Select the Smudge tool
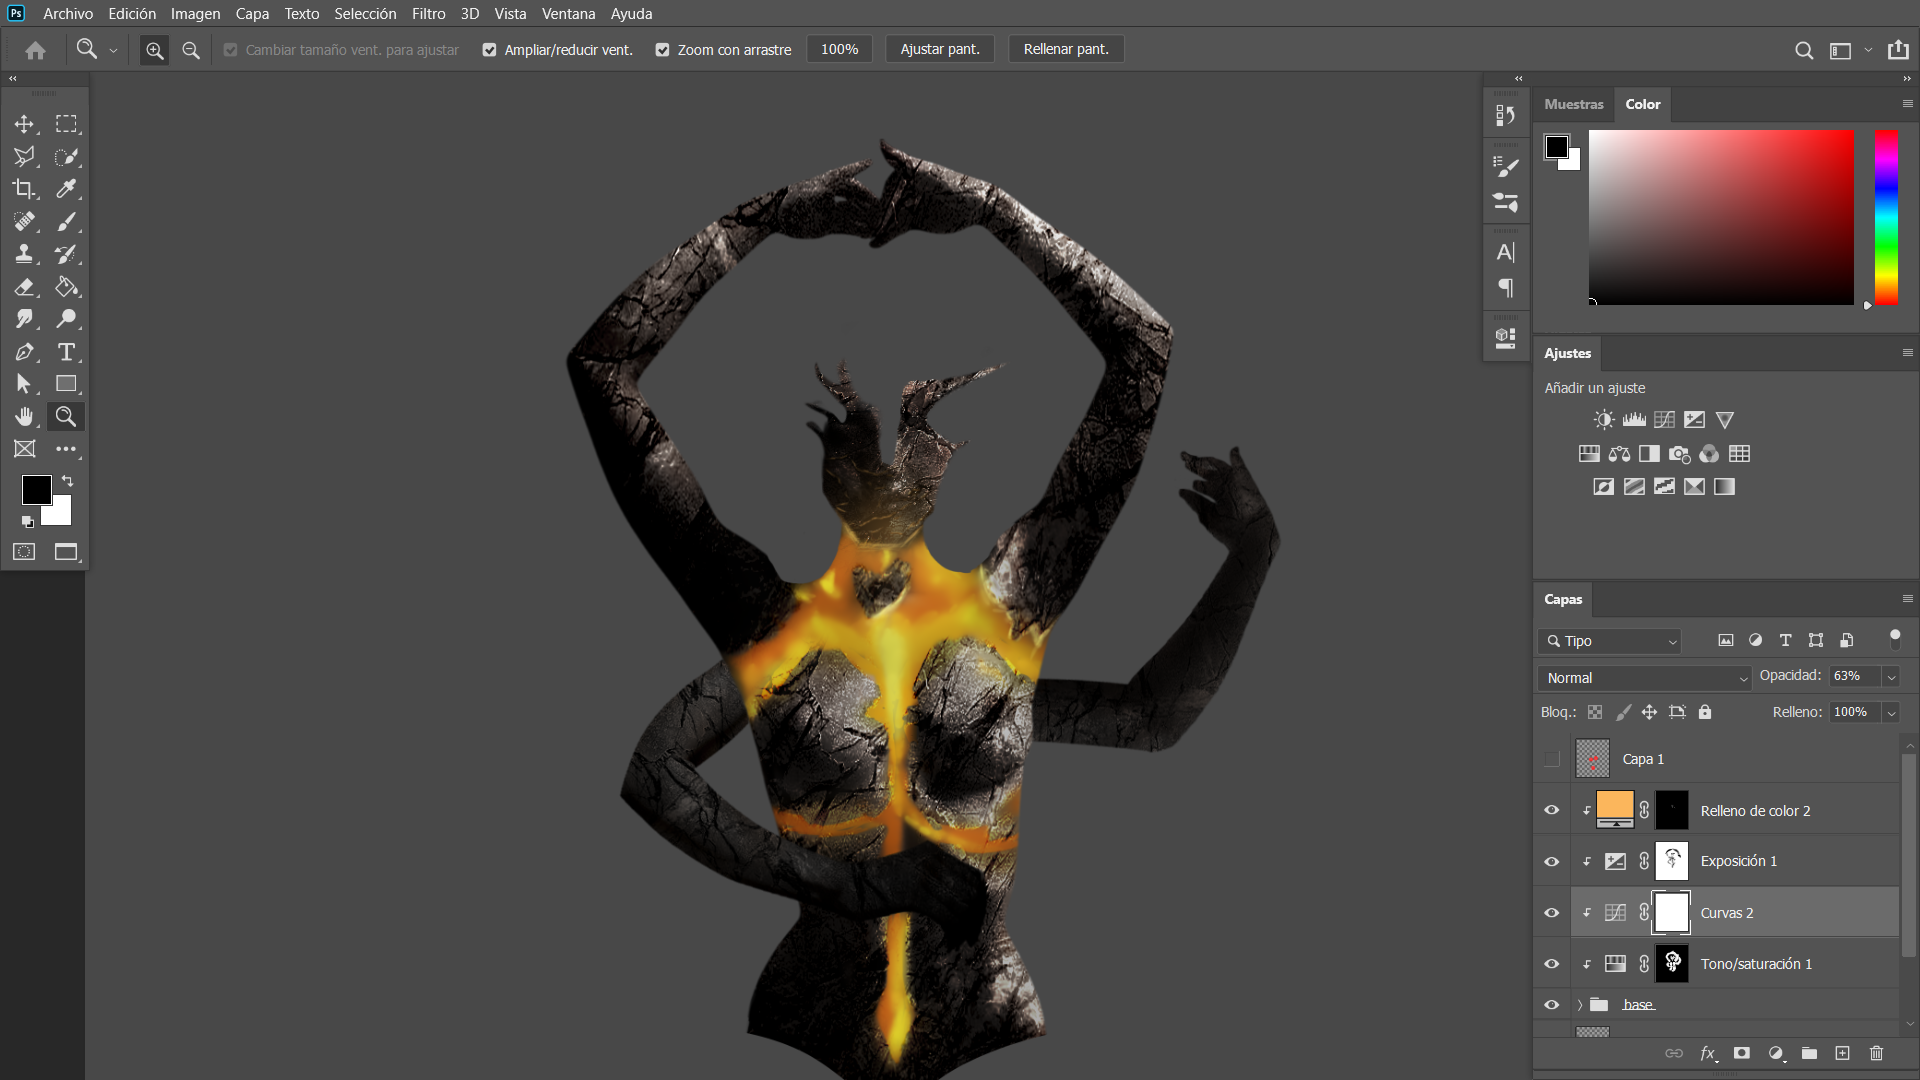Viewport: 1920px width, 1080px height. coord(24,319)
